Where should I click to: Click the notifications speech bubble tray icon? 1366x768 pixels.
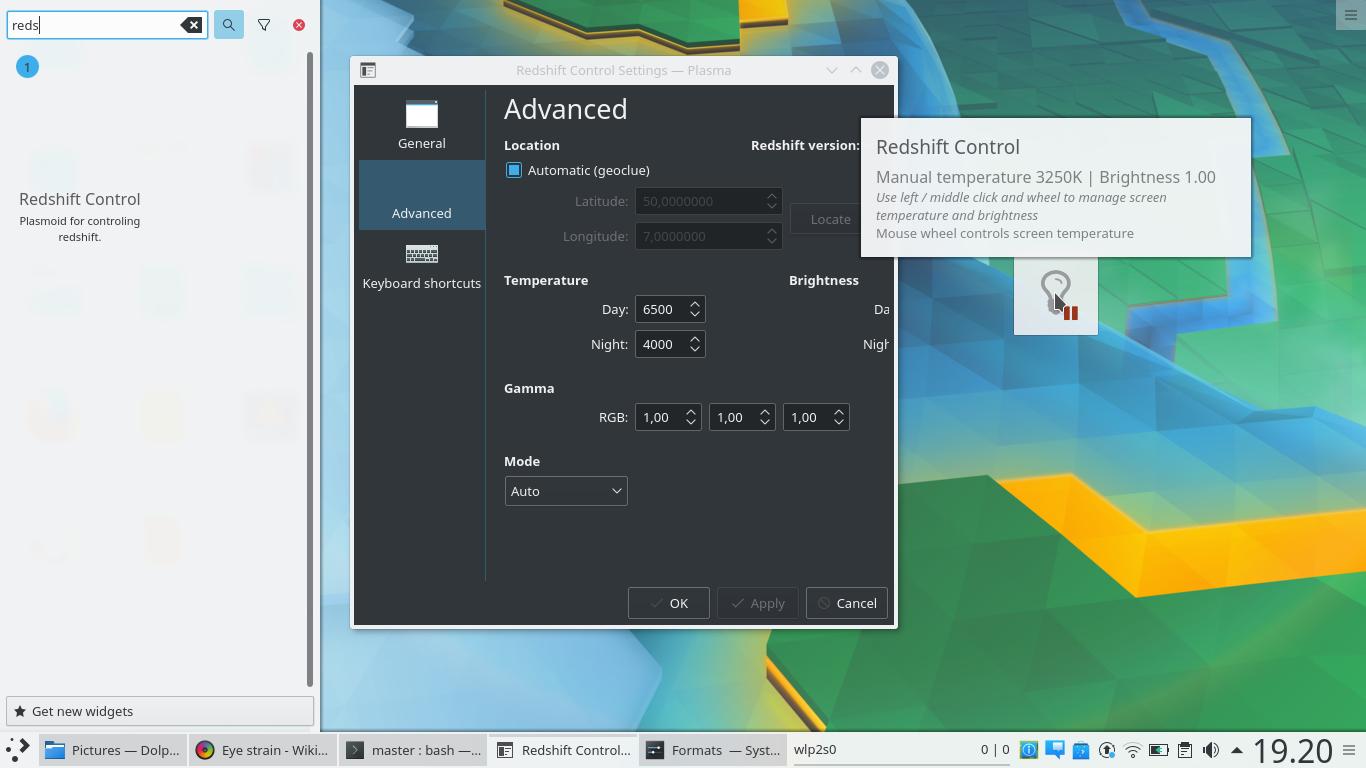coord(1054,750)
